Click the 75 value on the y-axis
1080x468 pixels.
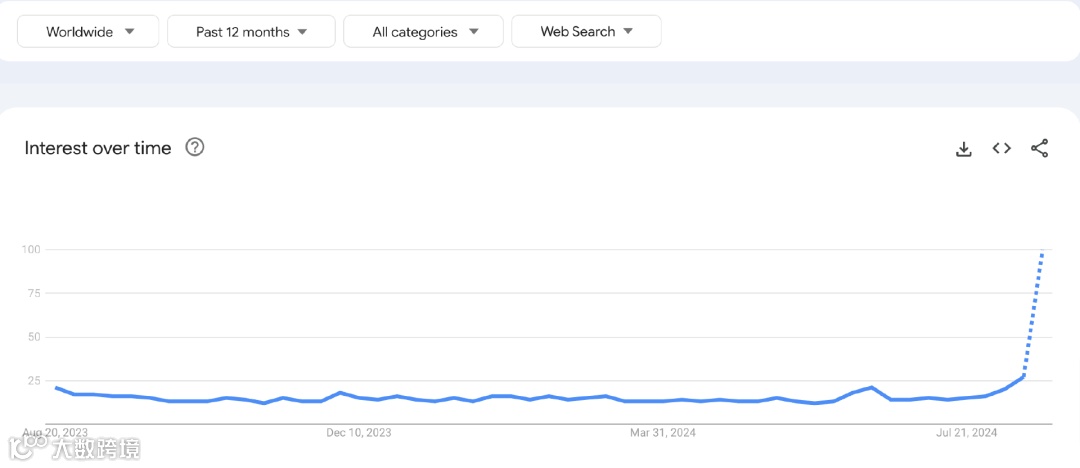coord(32,293)
